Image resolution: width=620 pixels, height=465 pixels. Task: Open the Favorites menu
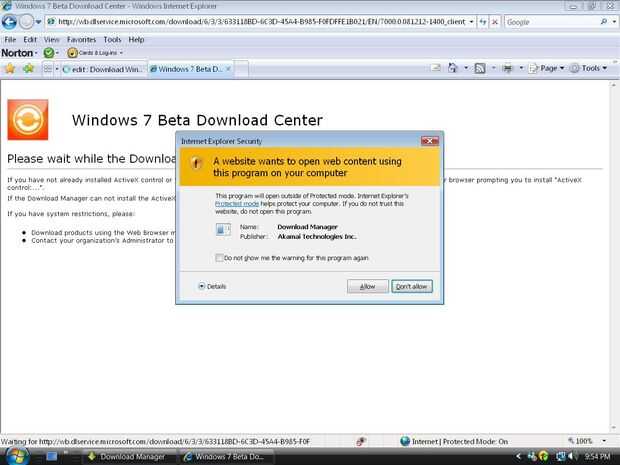point(81,40)
